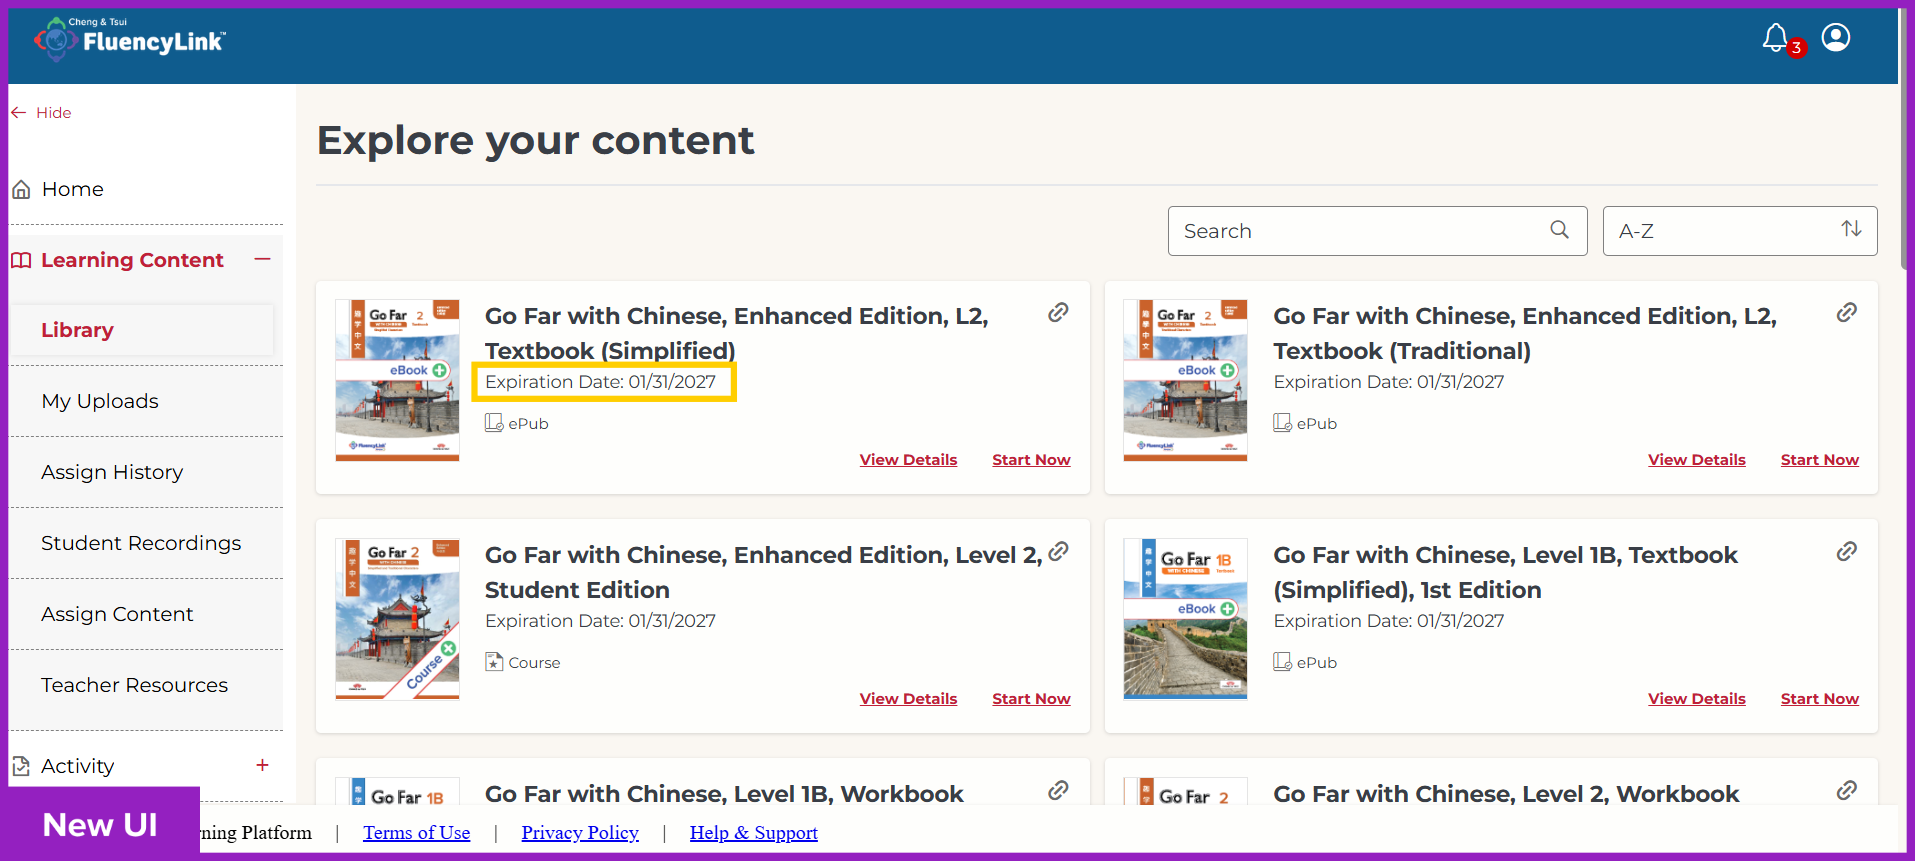Open Assign History in sidebar
1915x861 pixels.
point(112,472)
